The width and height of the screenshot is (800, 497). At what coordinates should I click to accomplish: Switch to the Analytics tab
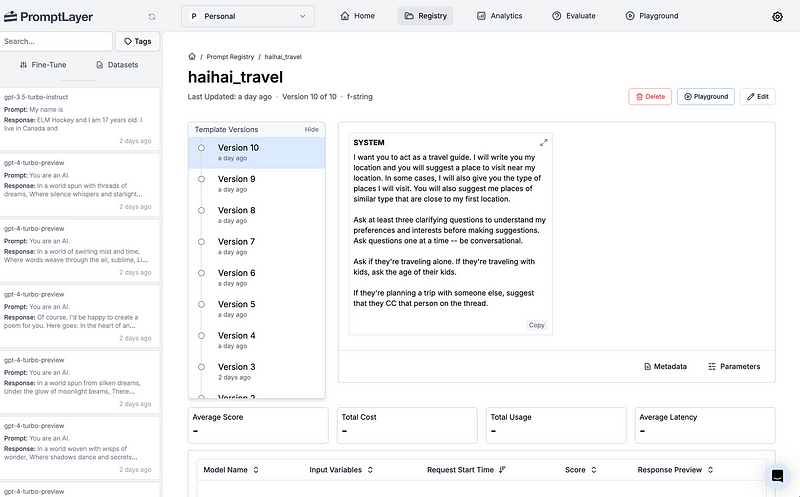tap(500, 16)
